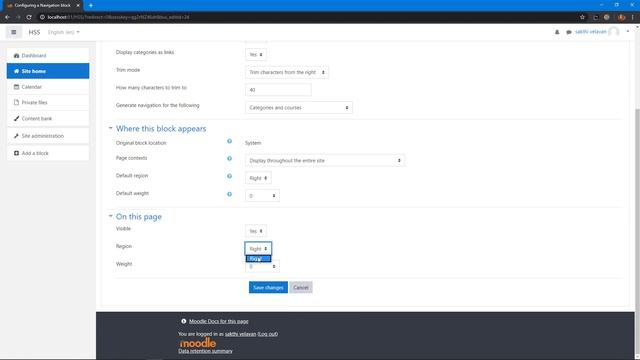
Task: Click the Moodle logo in footer
Action: [198, 342]
